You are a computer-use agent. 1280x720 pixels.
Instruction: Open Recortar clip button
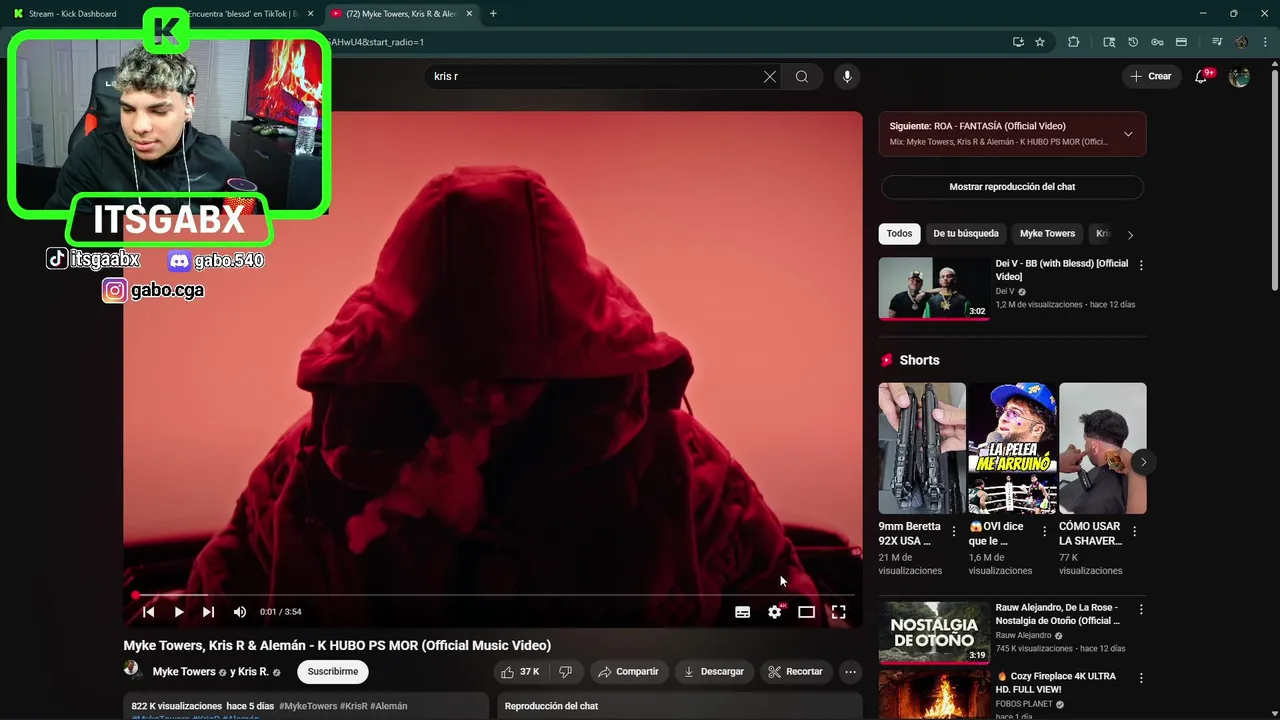click(796, 672)
